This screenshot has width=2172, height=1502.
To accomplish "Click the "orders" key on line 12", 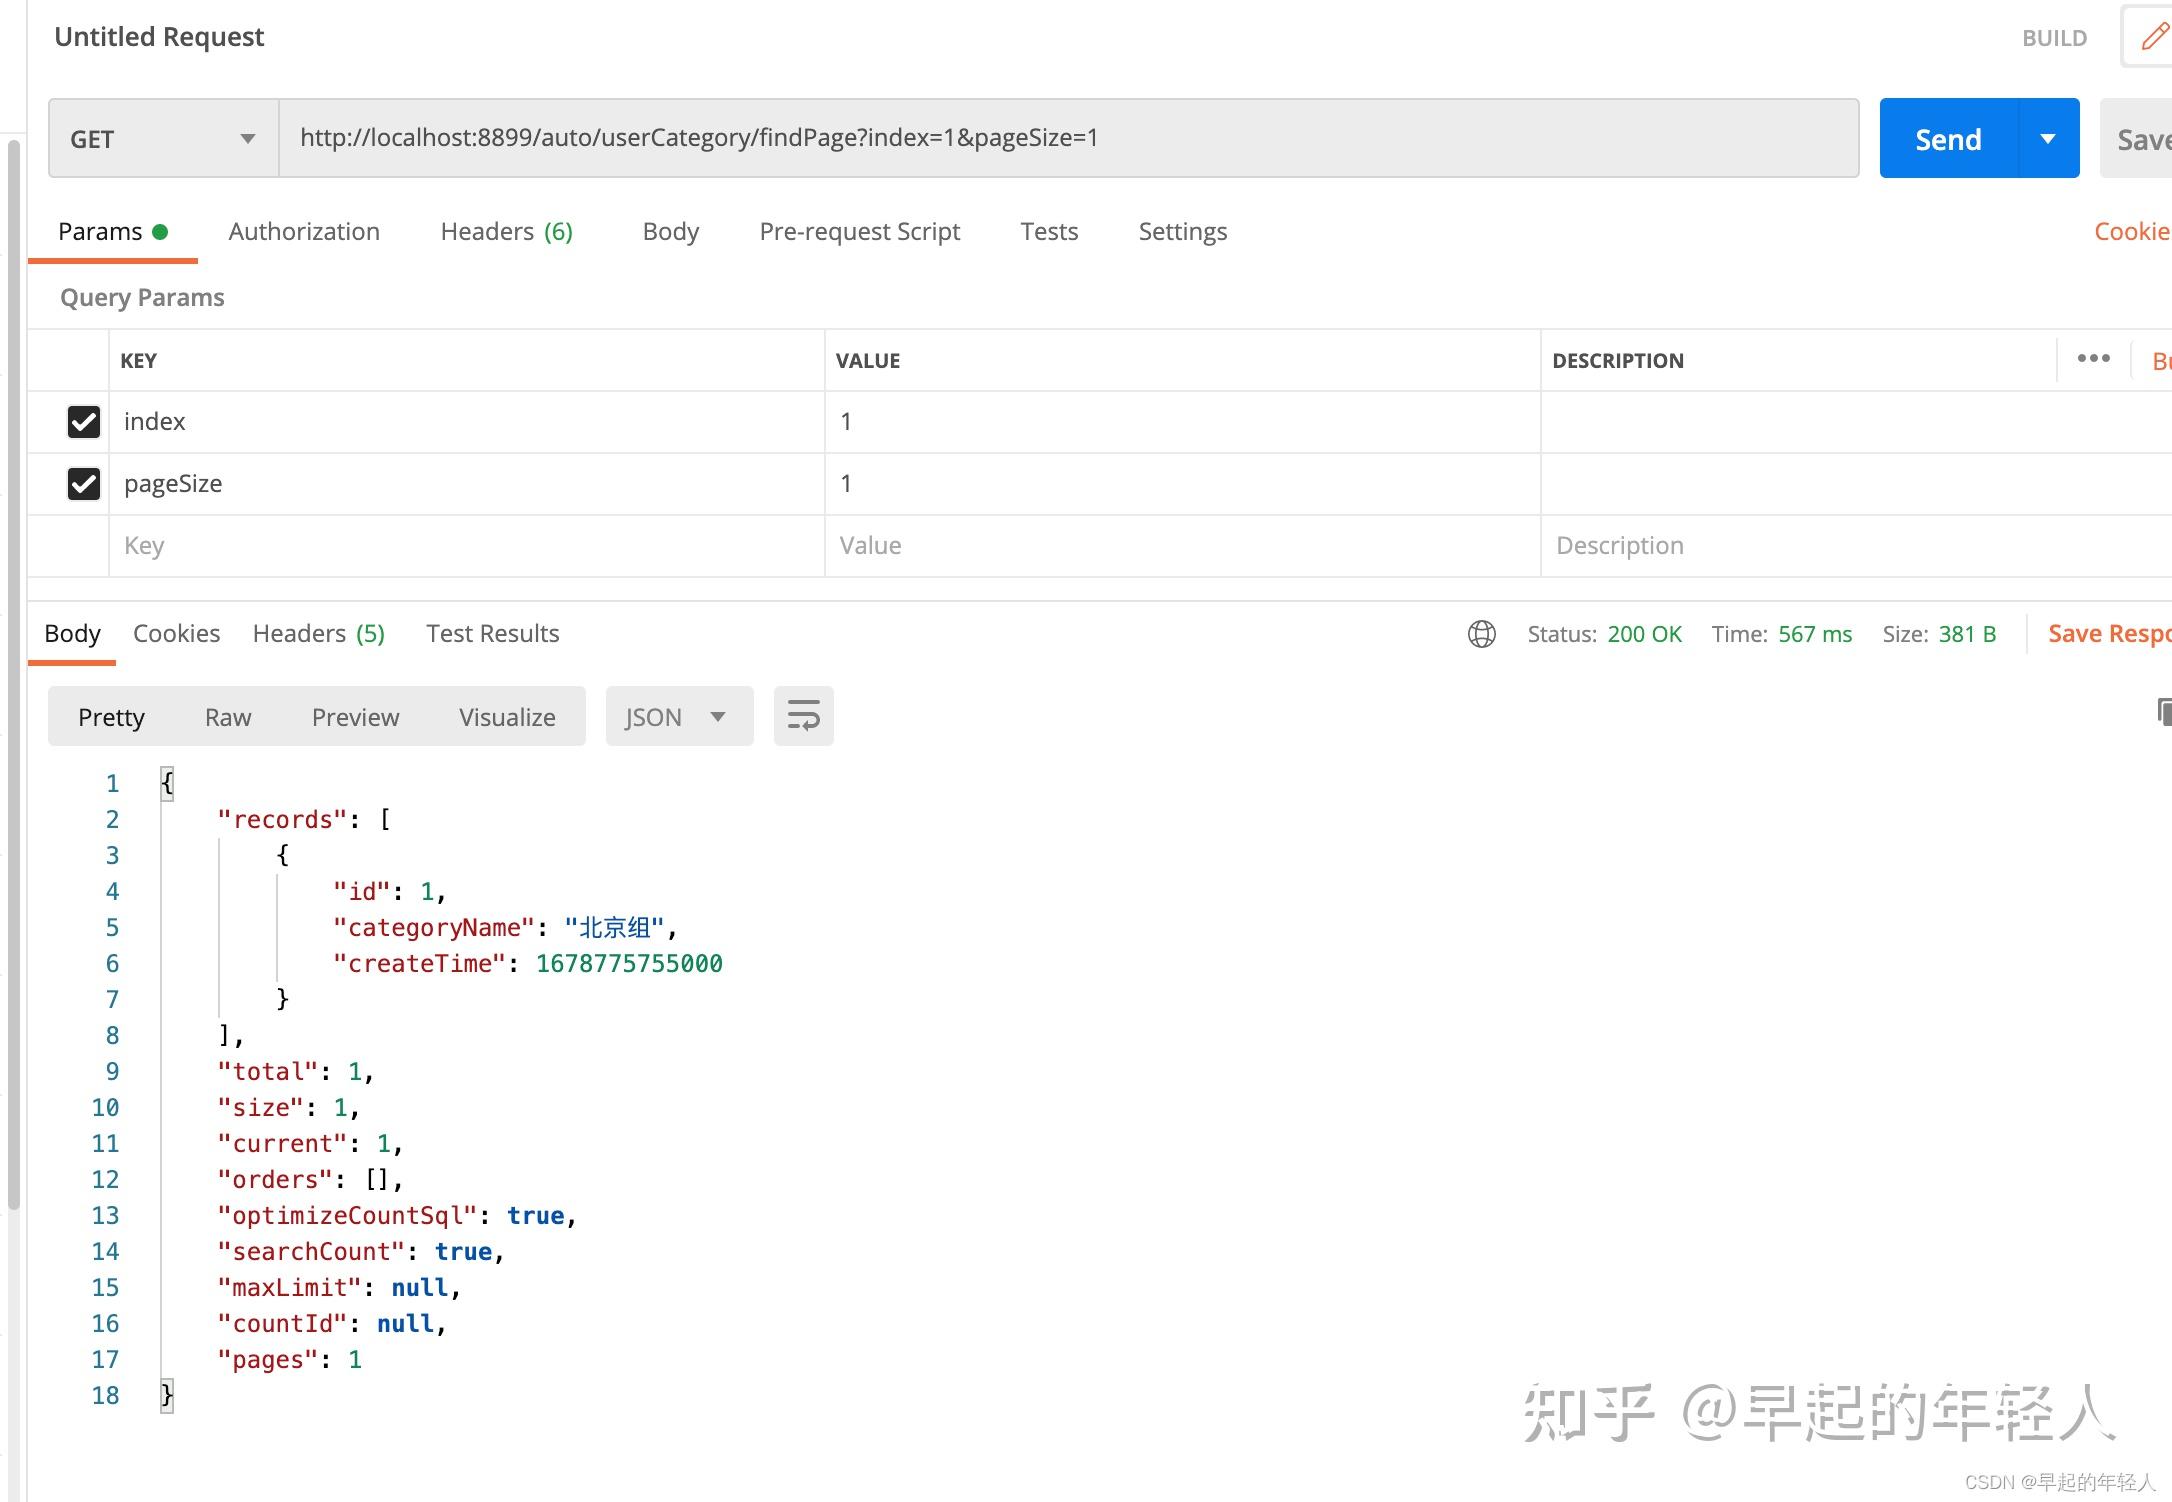I will (275, 1180).
